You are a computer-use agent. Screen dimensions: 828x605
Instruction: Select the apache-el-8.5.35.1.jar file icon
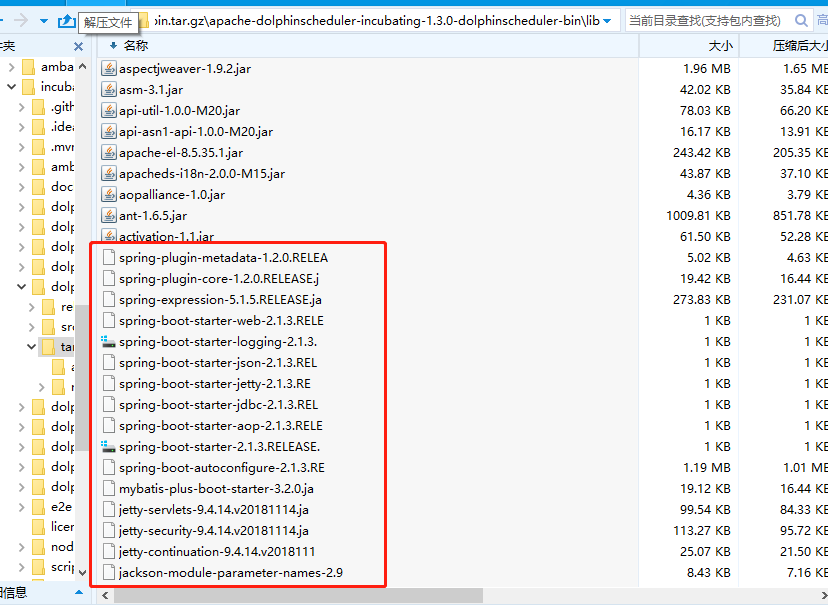point(109,153)
